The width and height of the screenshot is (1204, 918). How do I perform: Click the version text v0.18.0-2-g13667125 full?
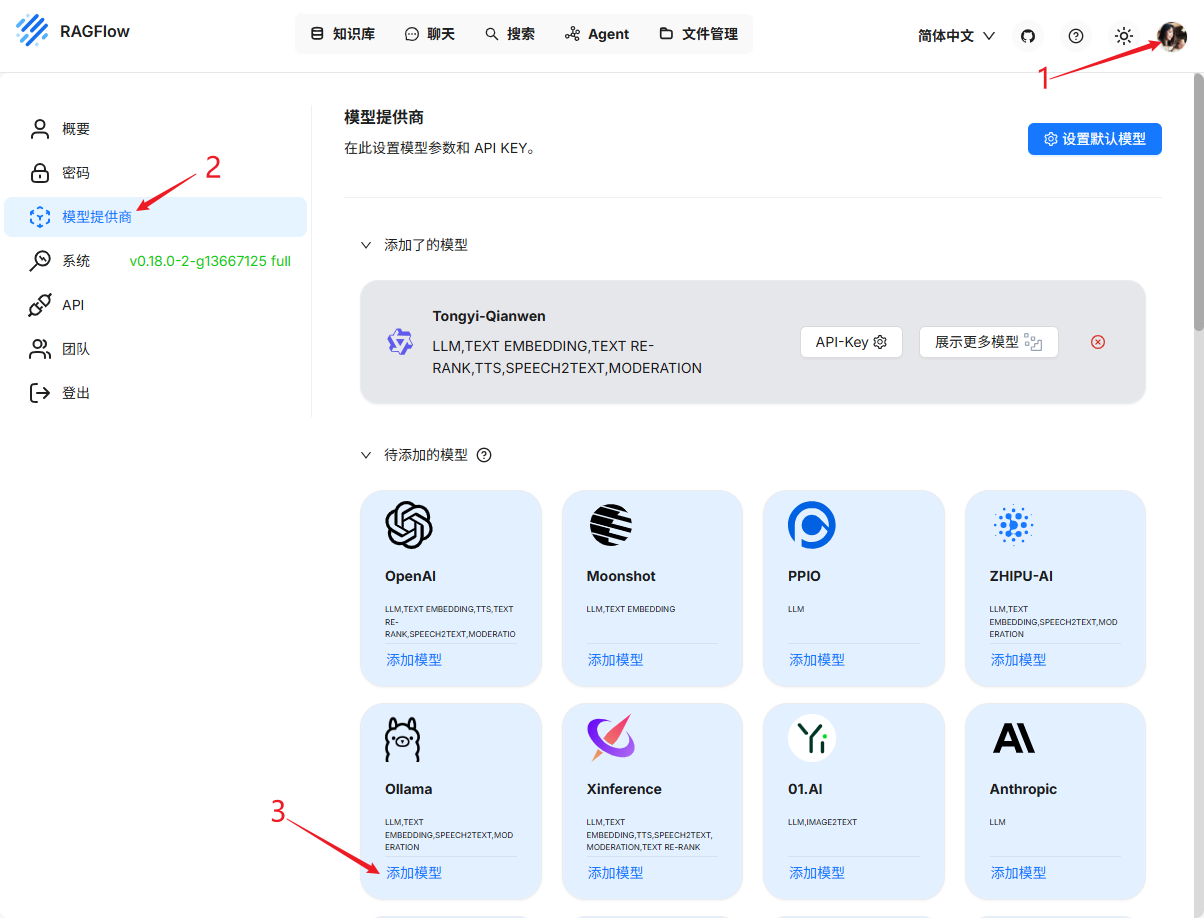point(210,261)
